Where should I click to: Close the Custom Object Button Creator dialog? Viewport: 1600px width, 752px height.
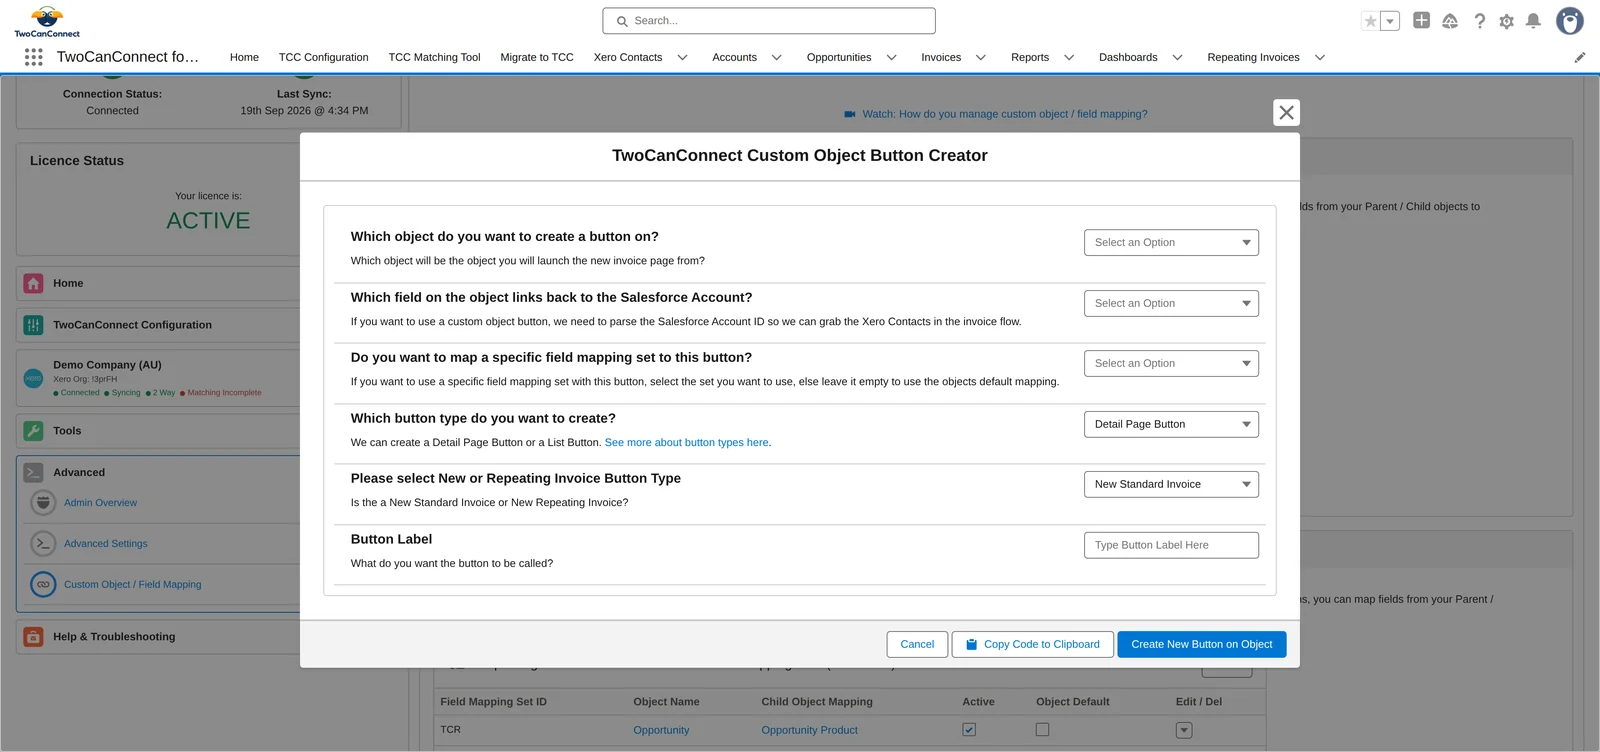click(1286, 112)
